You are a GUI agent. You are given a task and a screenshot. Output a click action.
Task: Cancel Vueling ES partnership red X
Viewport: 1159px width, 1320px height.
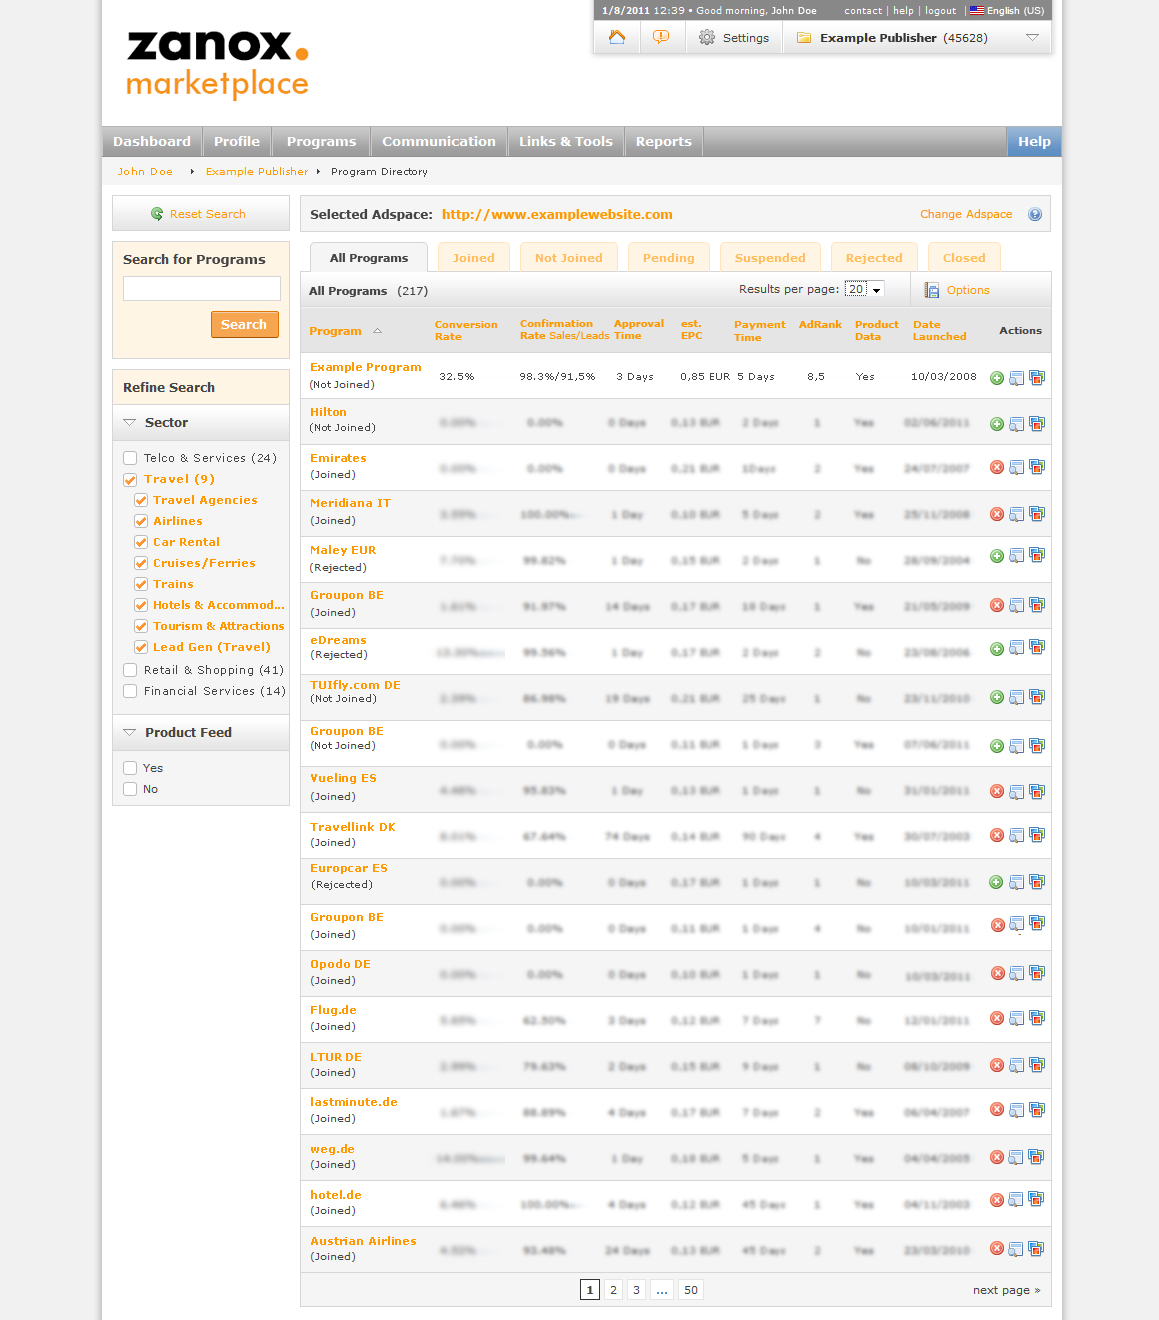click(x=997, y=791)
